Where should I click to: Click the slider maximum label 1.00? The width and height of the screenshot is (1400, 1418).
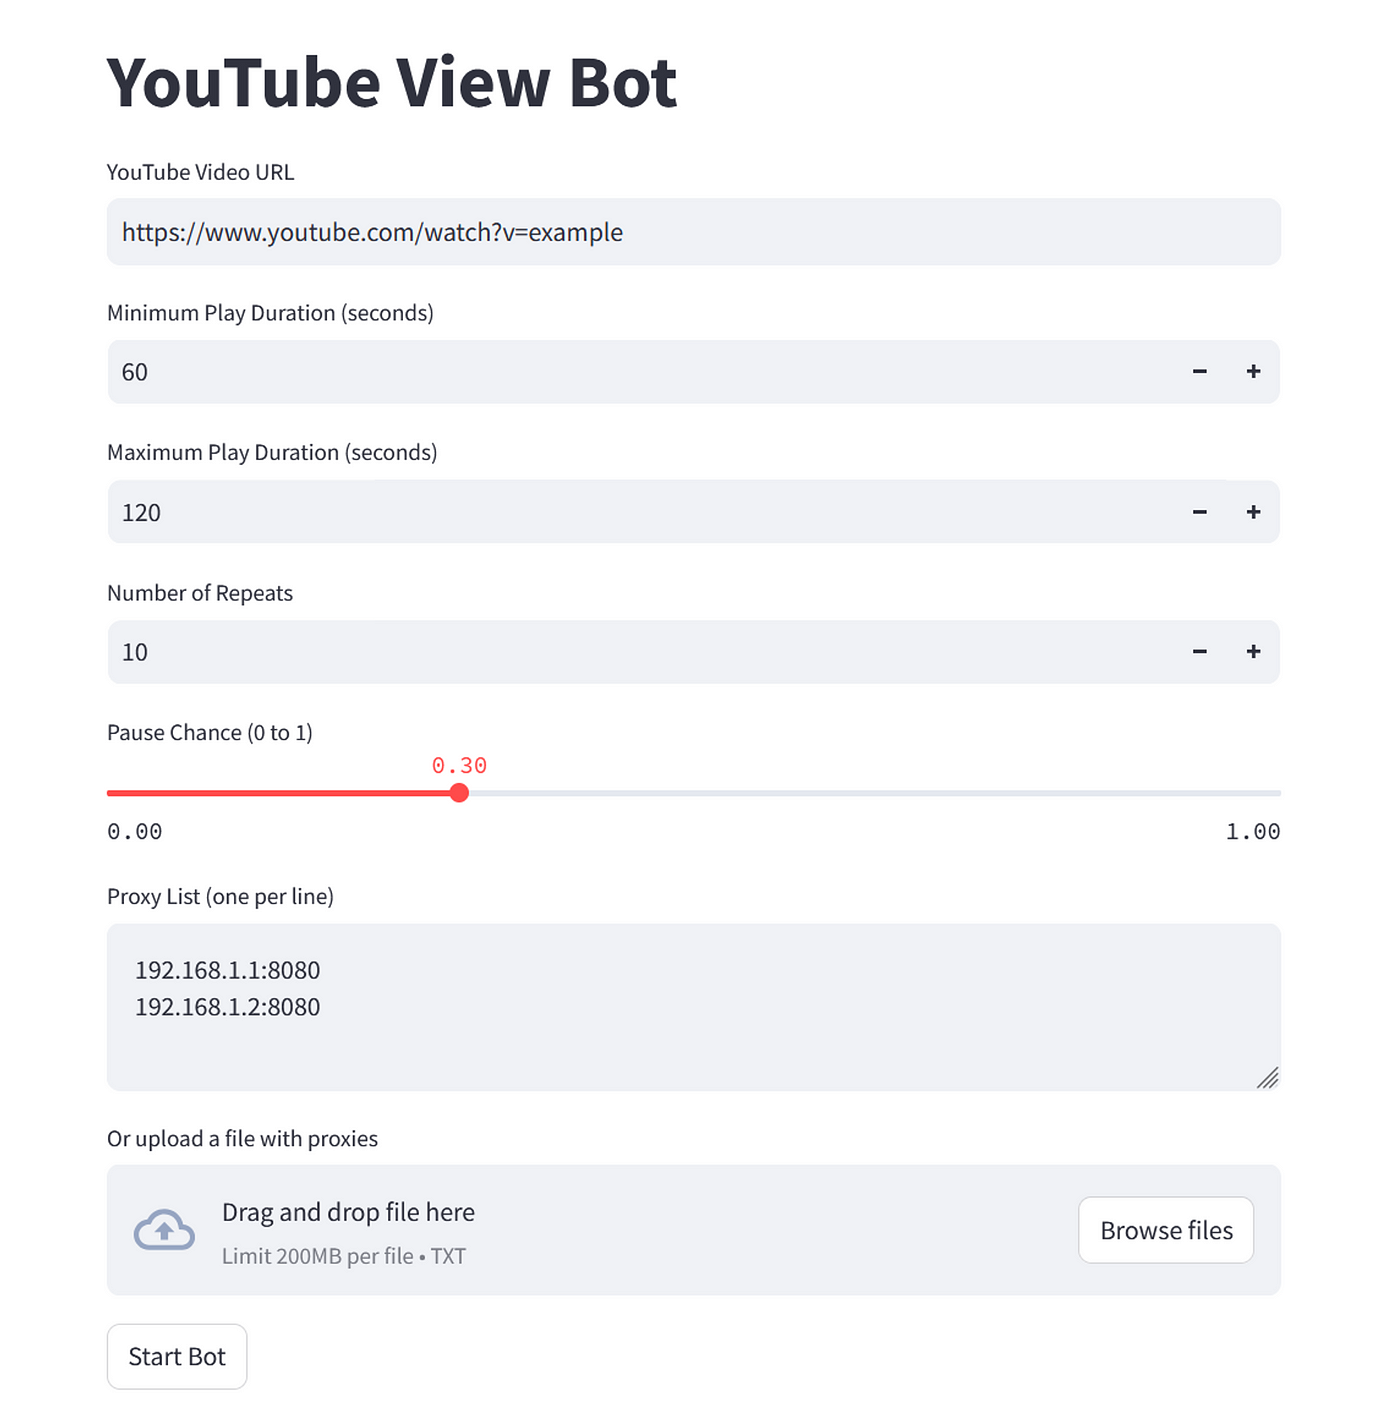click(x=1253, y=832)
